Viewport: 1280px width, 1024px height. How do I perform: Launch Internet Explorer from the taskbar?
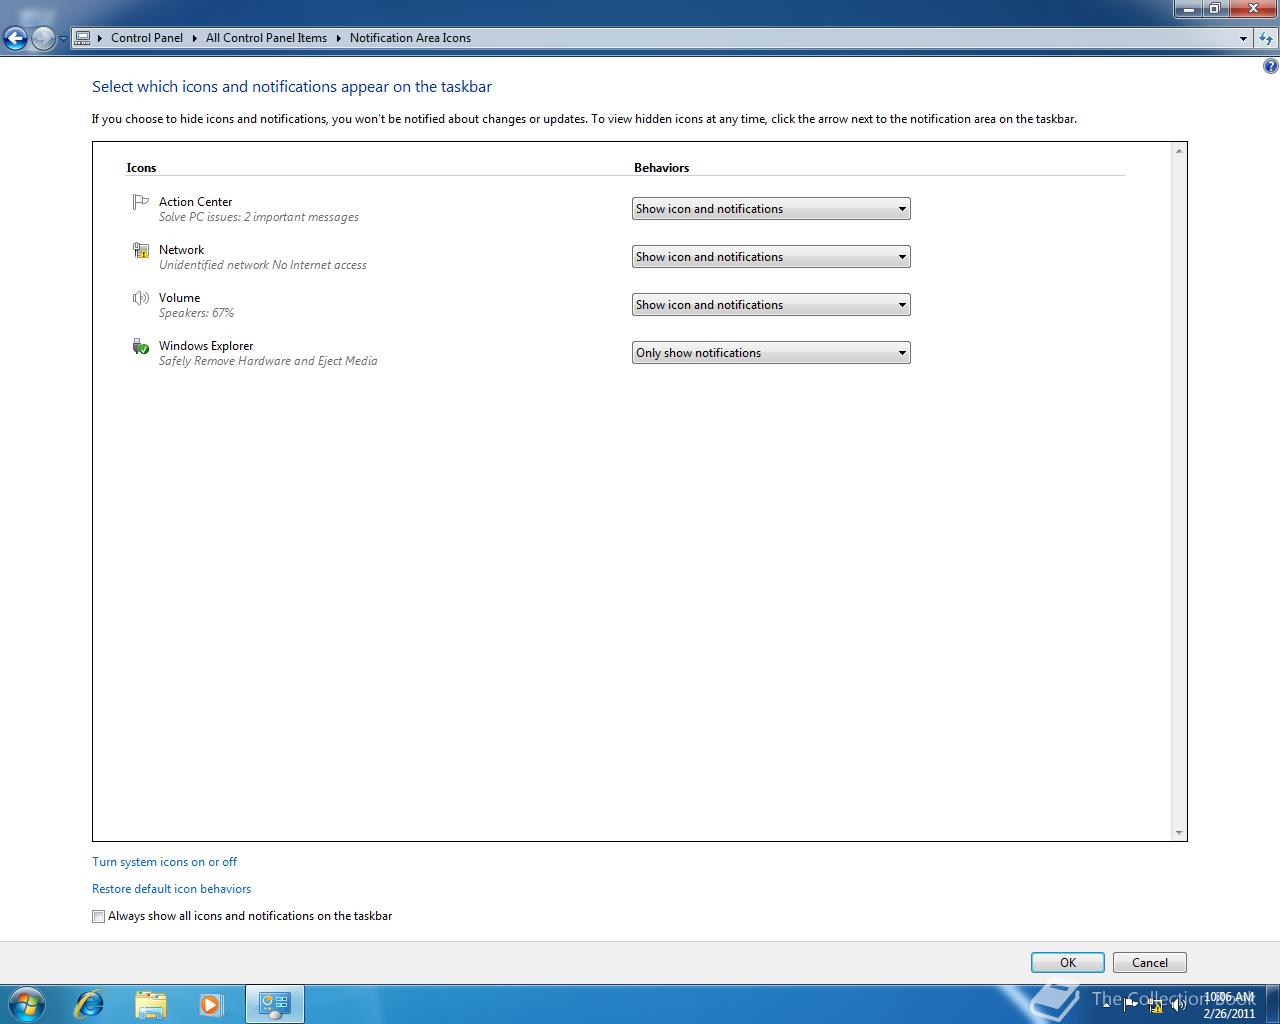click(x=90, y=1004)
